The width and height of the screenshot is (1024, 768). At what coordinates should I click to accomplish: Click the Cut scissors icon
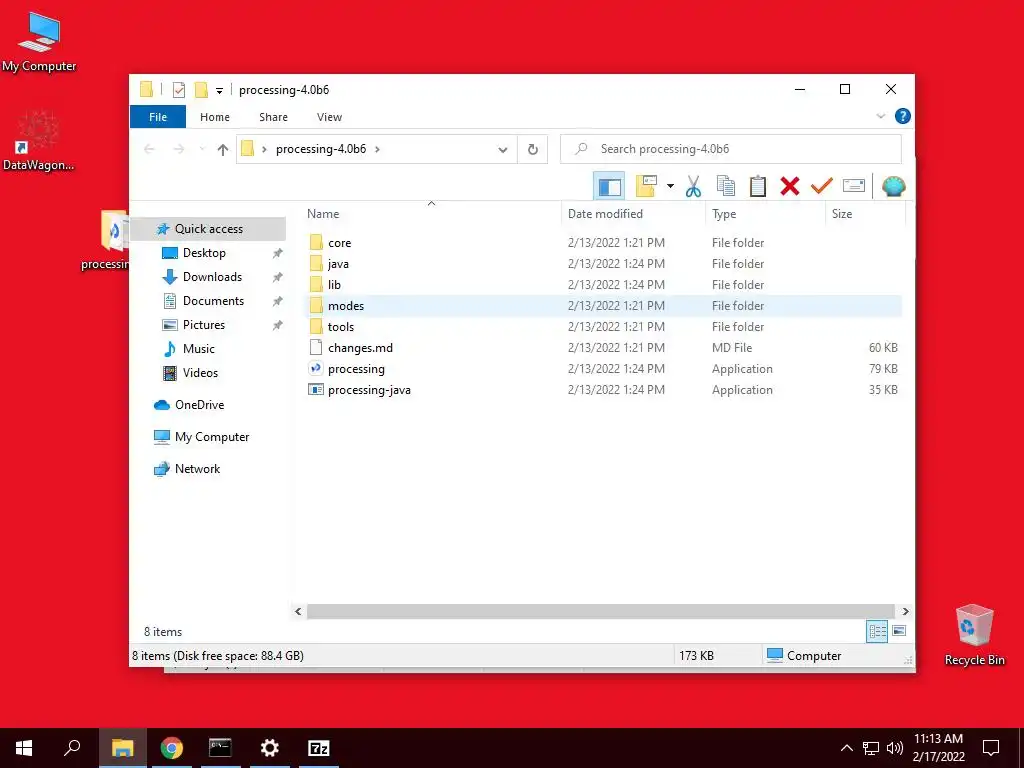click(693, 187)
